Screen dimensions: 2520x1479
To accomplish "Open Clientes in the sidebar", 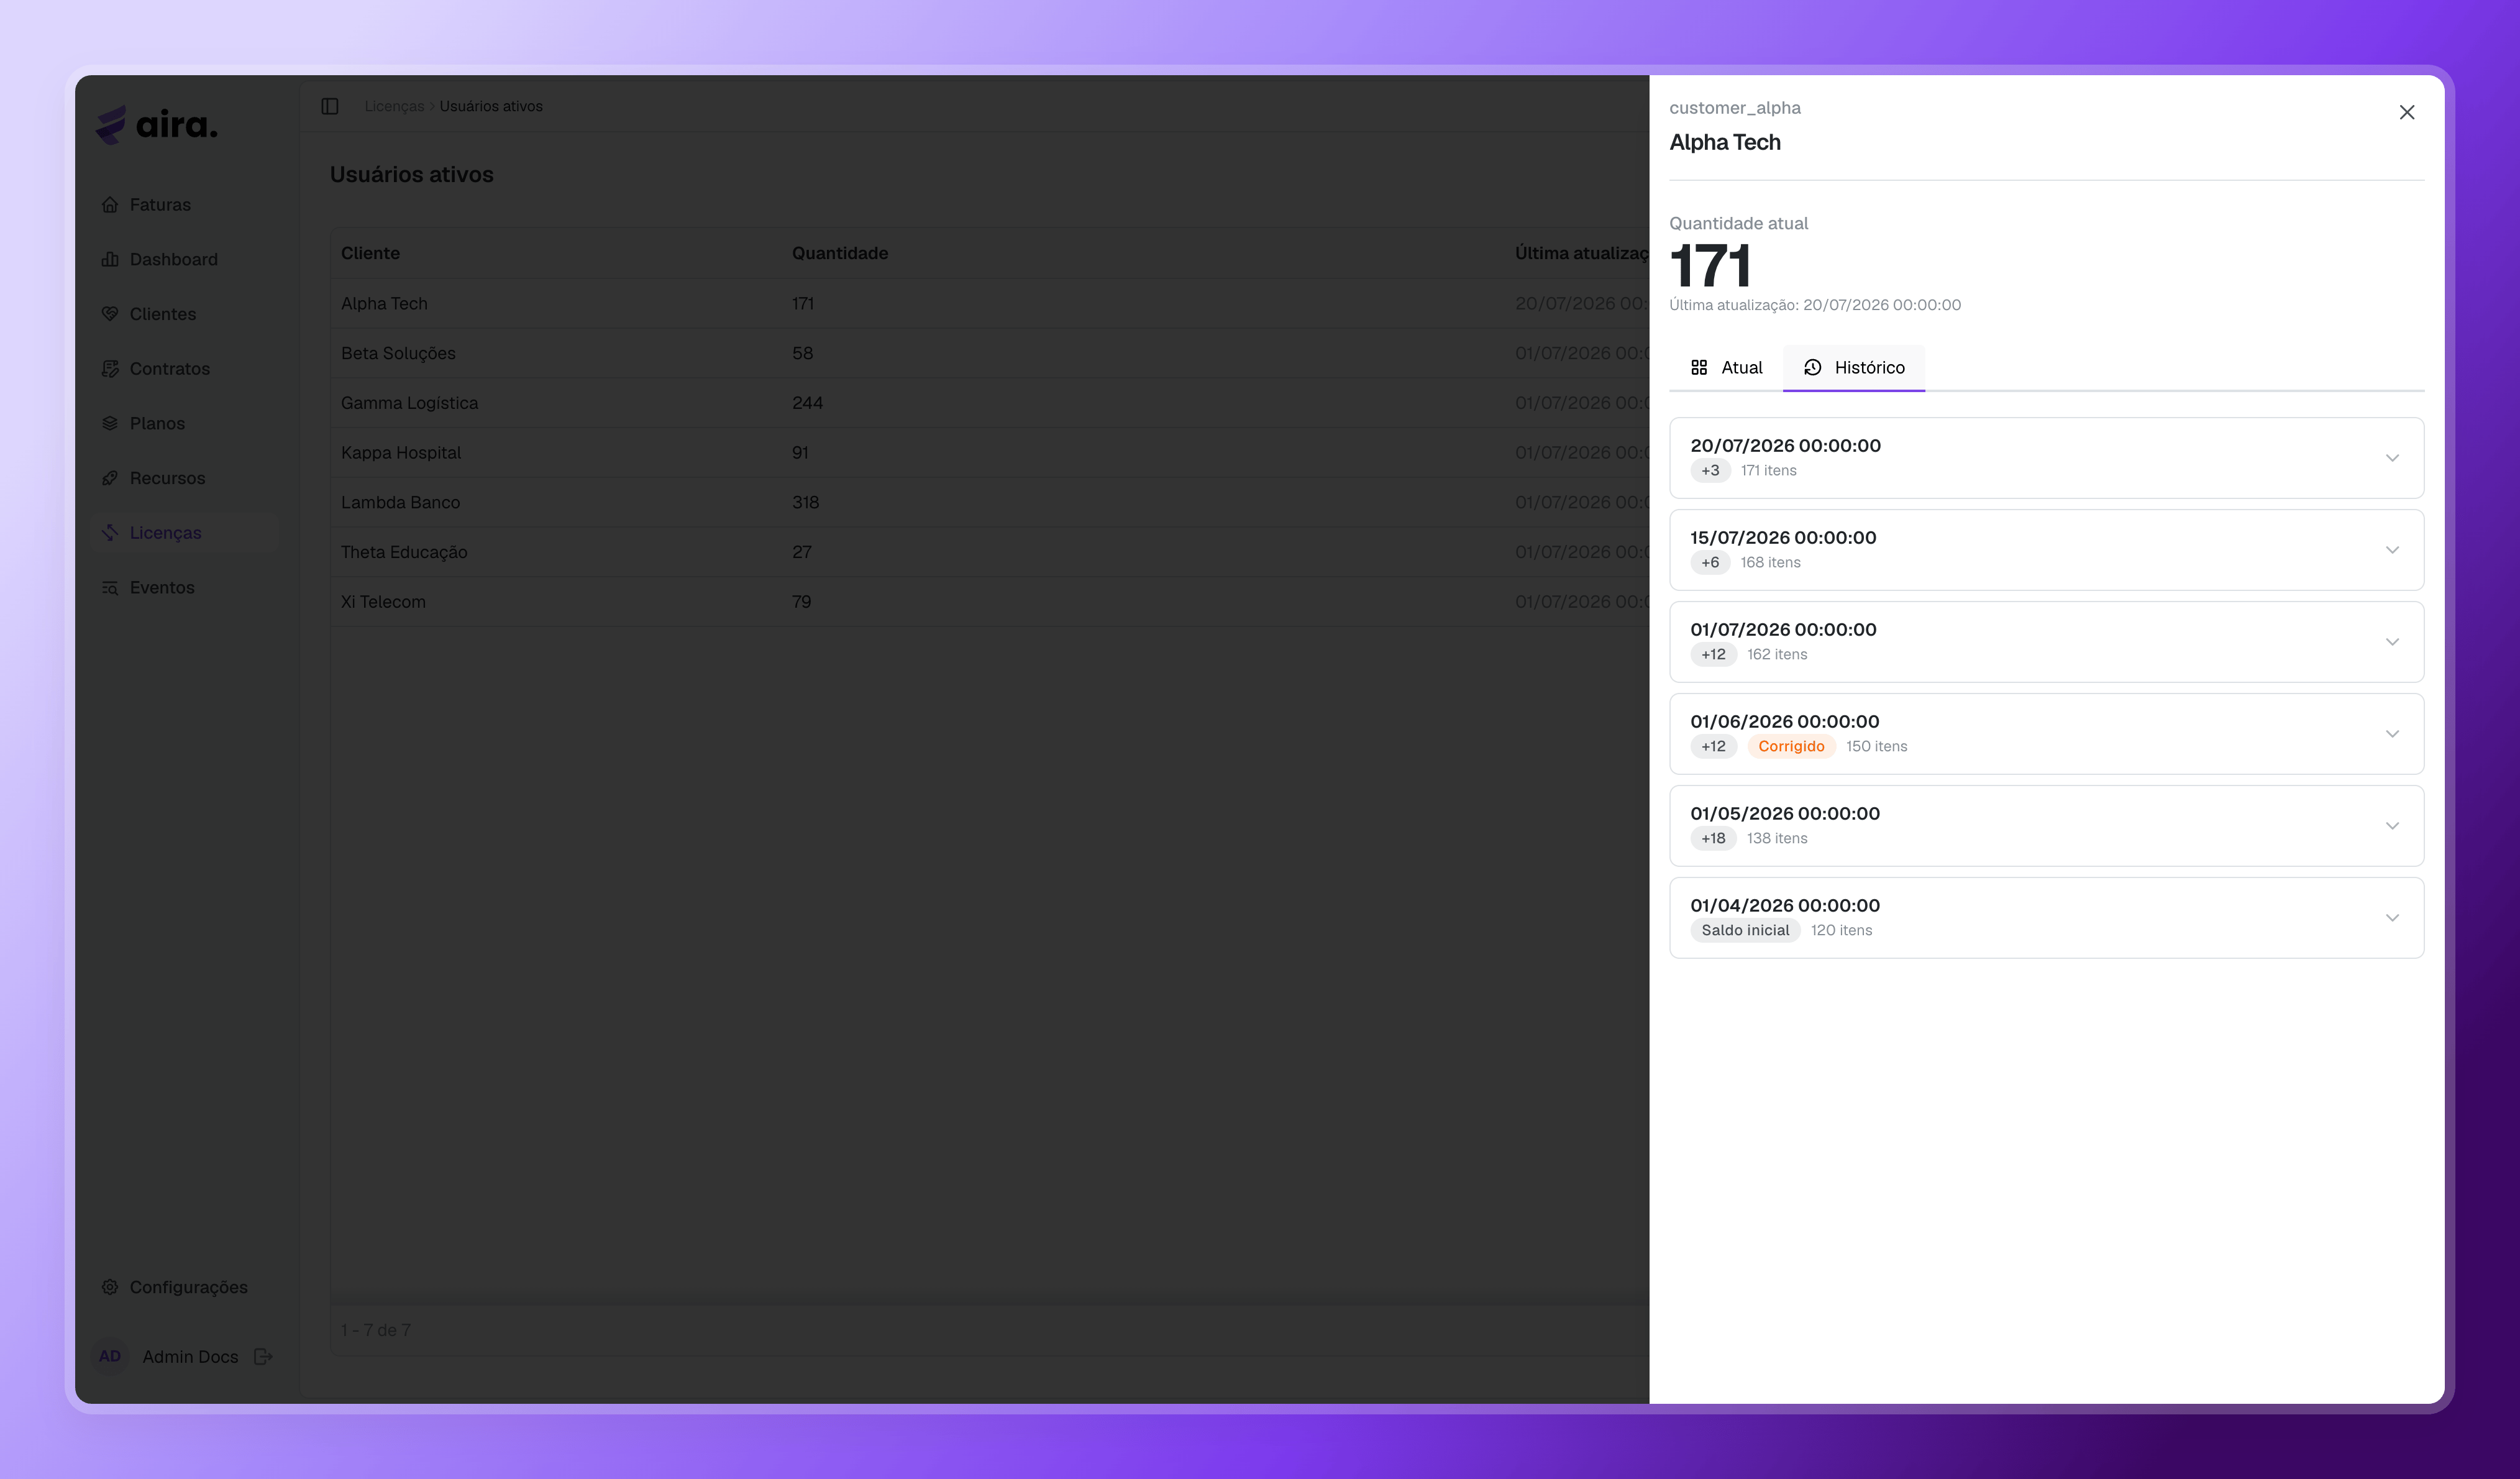I will pos(185,314).
